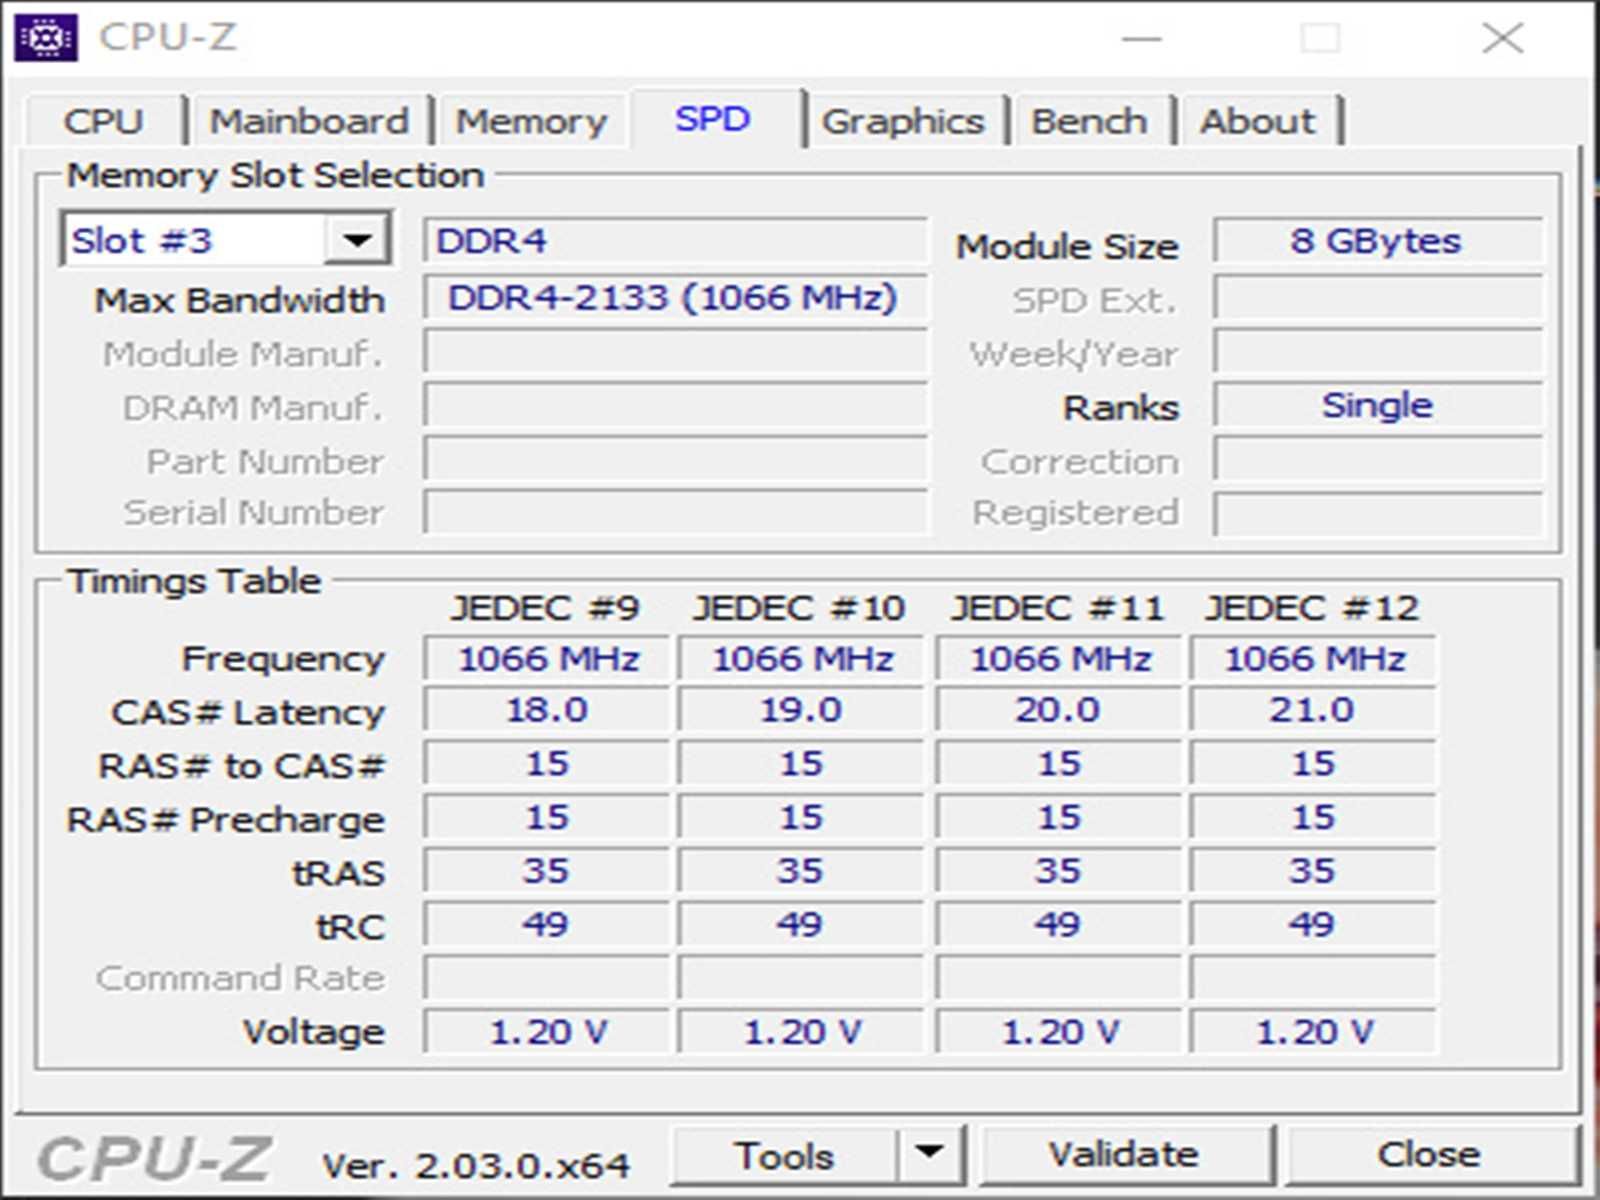Click the JEDEC #11 column header
This screenshot has height=1200, width=1600.
pyautogui.click(x=1057, y=607)
